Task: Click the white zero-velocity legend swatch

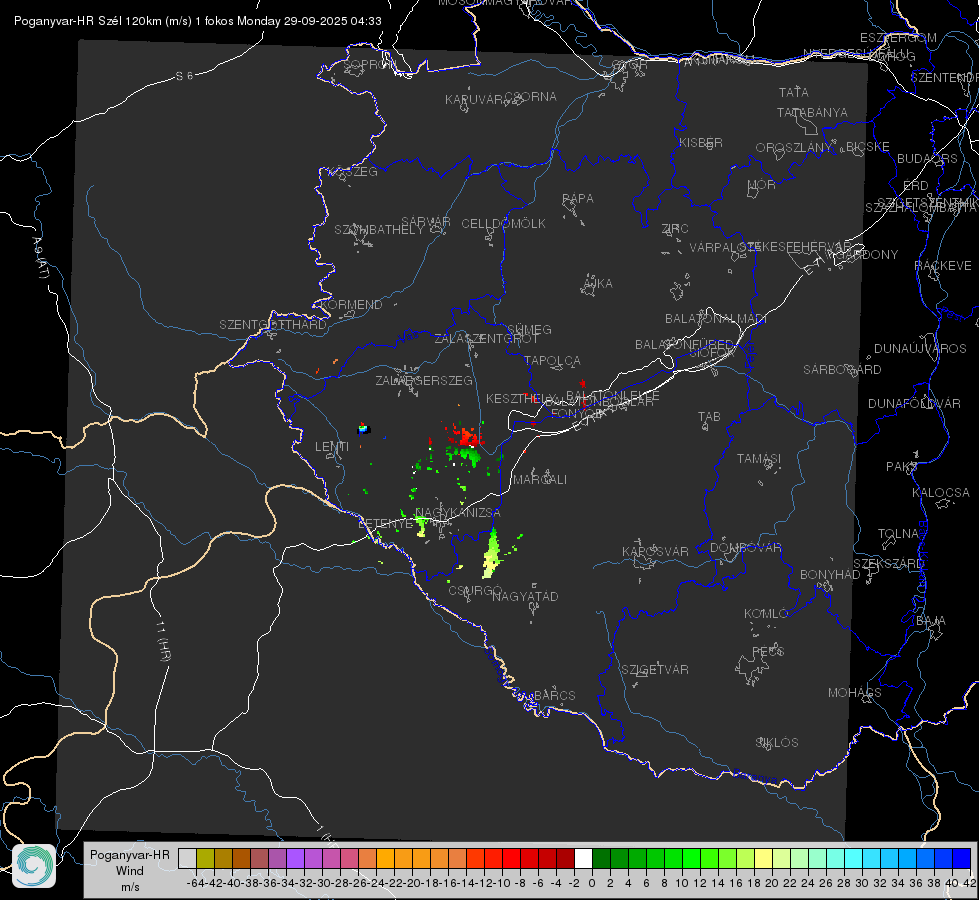Action: (x=583, y=858)
